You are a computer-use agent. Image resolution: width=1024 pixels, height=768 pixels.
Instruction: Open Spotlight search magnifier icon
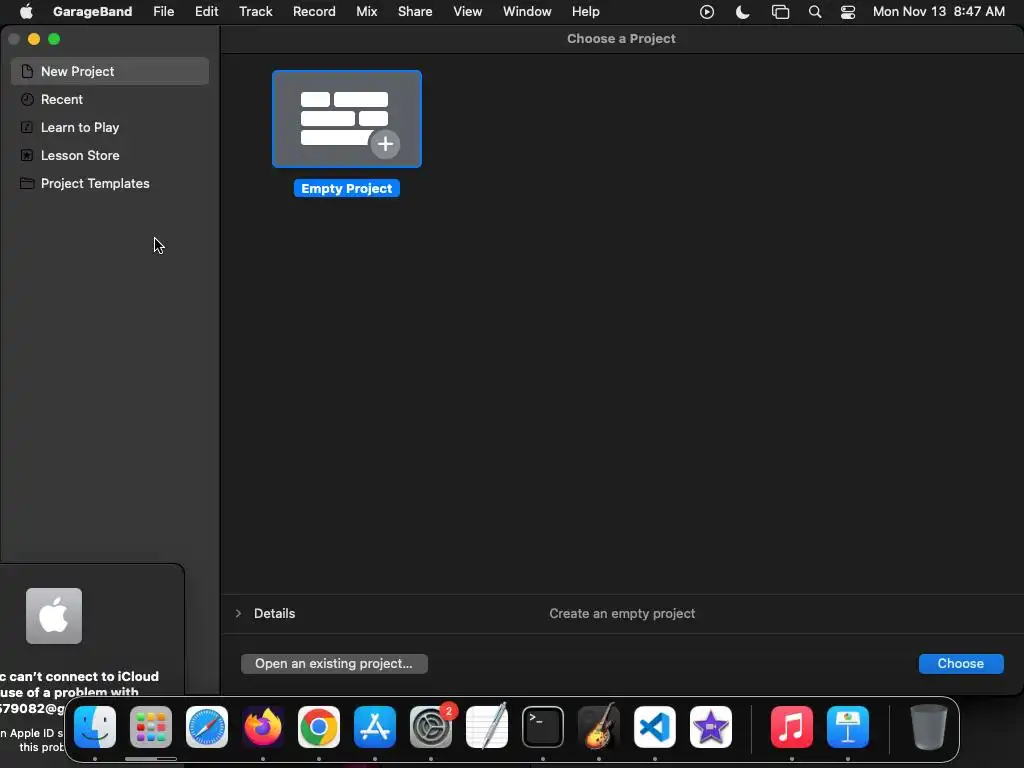point(814,12)
